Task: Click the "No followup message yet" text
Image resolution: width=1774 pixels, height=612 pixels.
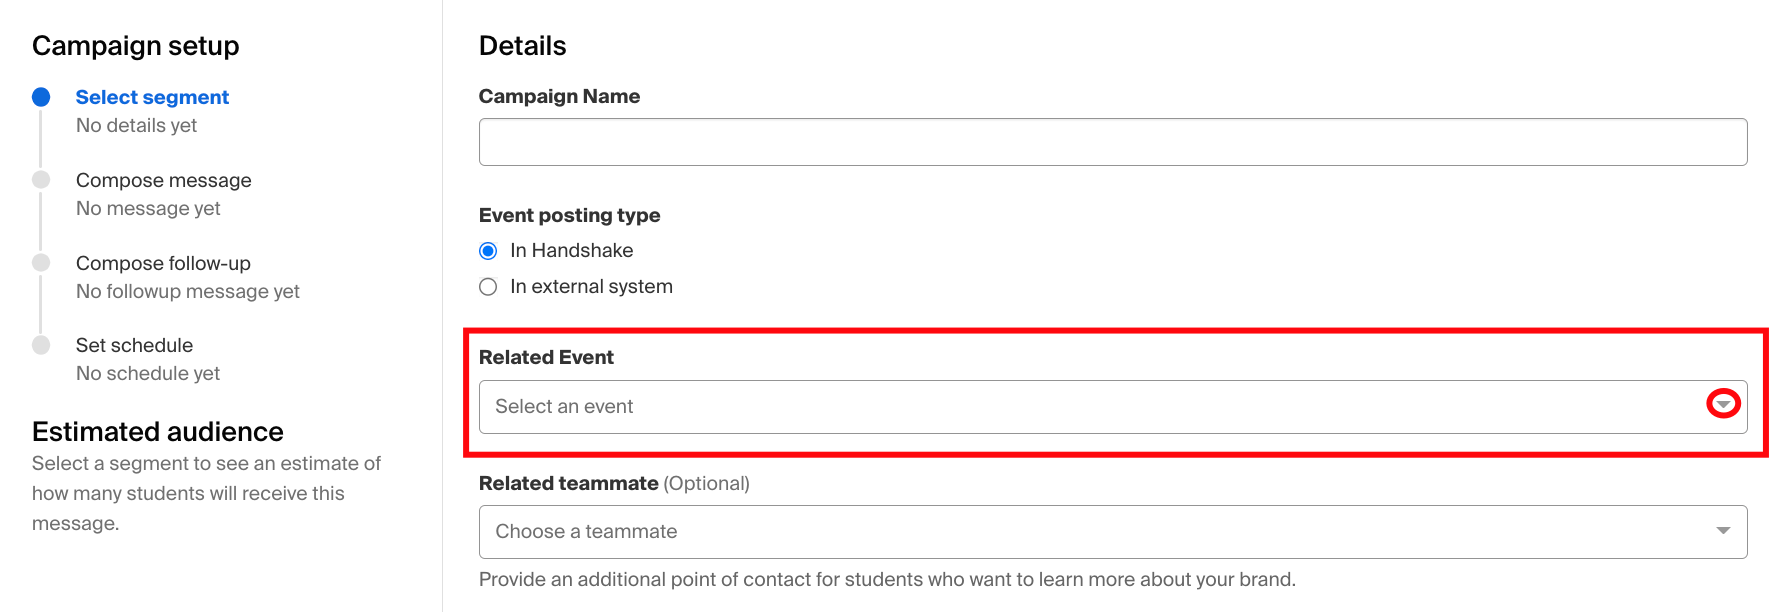Action: (188, 291)
